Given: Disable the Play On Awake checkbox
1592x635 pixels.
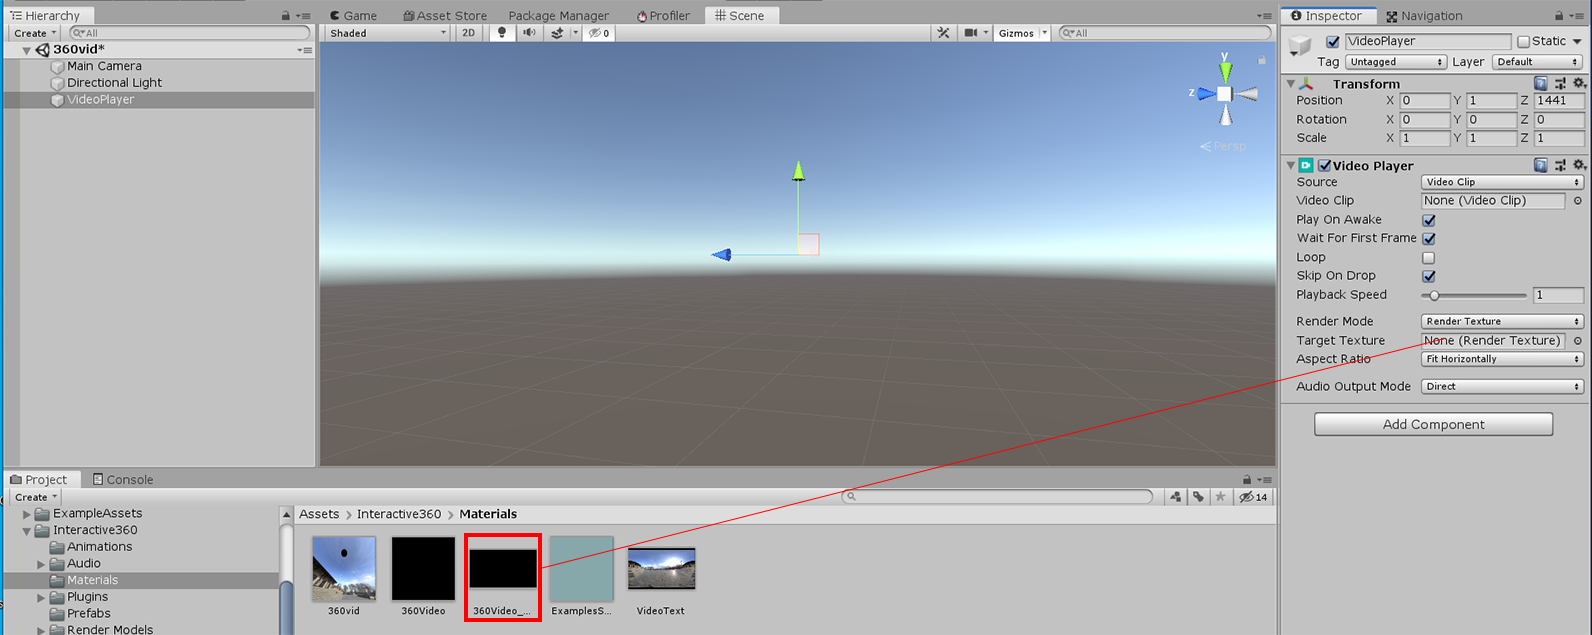Looking at the screenshot, I should click(x=1429, y=220).
